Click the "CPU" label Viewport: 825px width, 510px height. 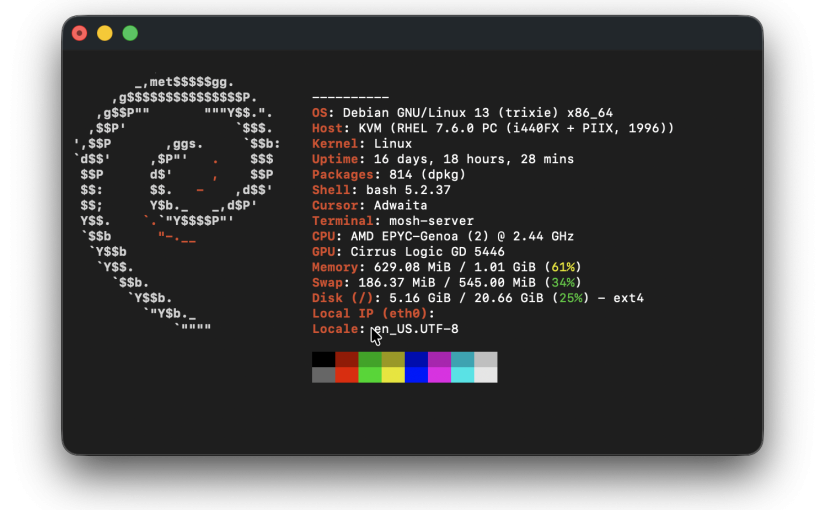(x=324, y=236)
